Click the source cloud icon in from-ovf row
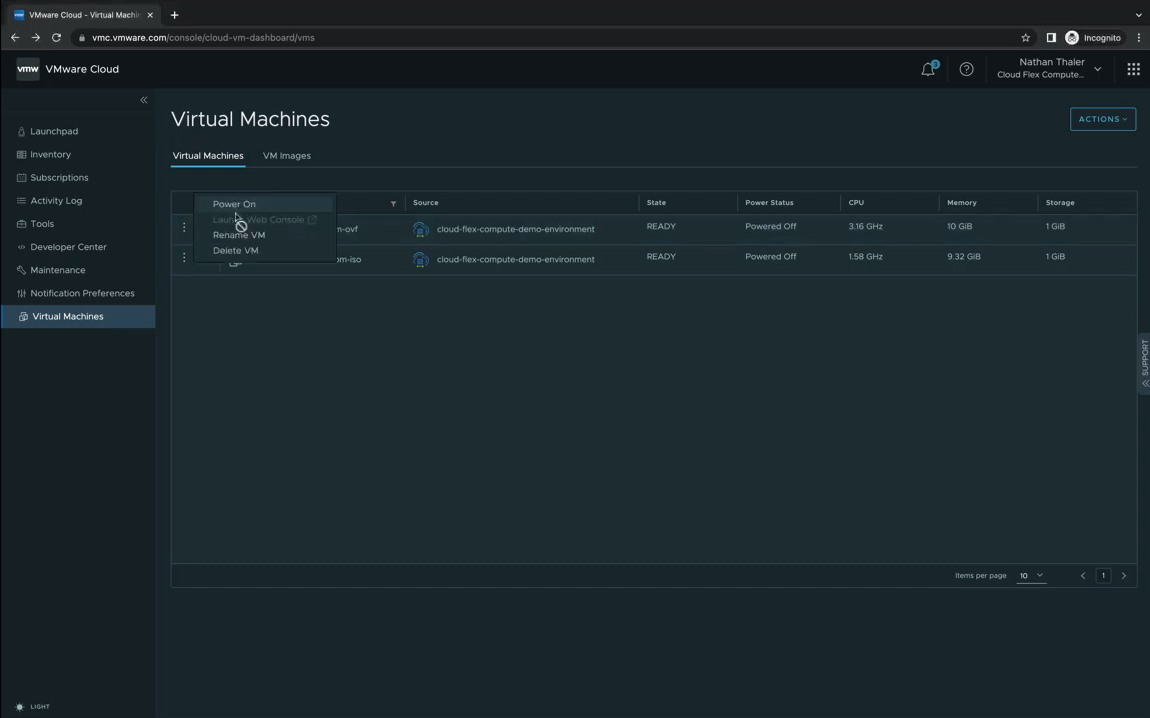This screenshot has width=1150, height=718. tap(421, 230)
